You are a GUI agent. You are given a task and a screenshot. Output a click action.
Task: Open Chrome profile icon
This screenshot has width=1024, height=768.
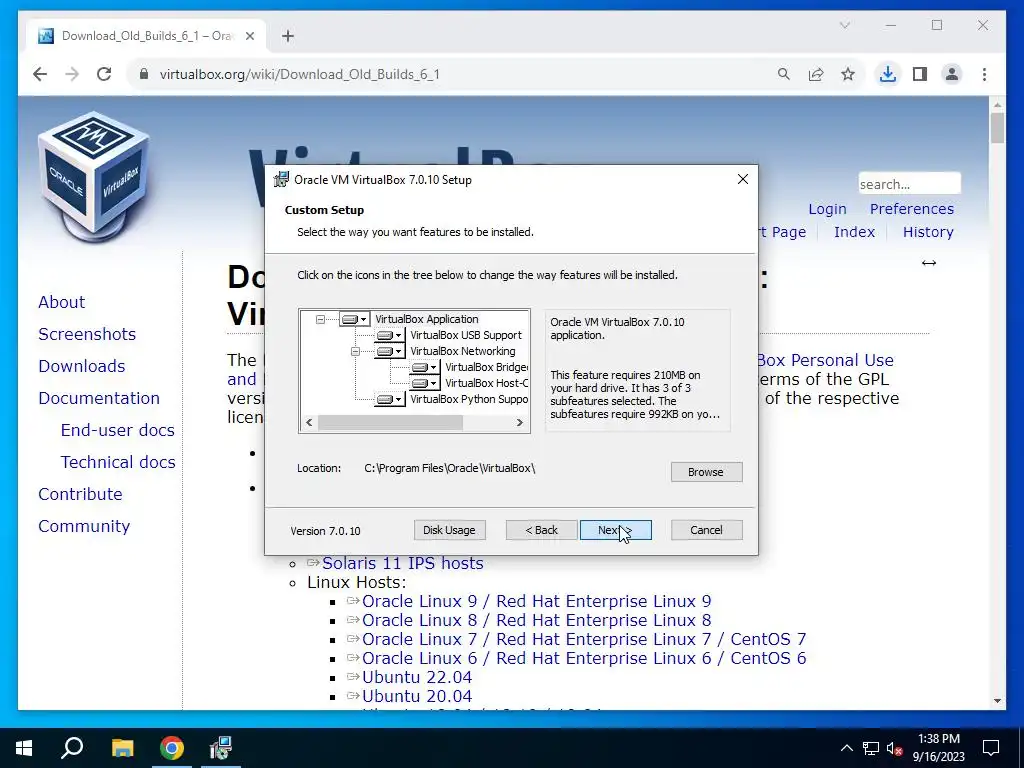[952, 74]
